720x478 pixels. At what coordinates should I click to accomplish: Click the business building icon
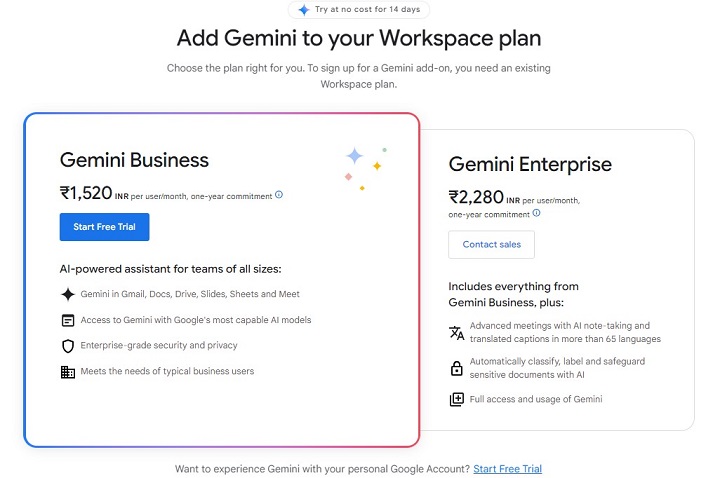pos(68,372)
